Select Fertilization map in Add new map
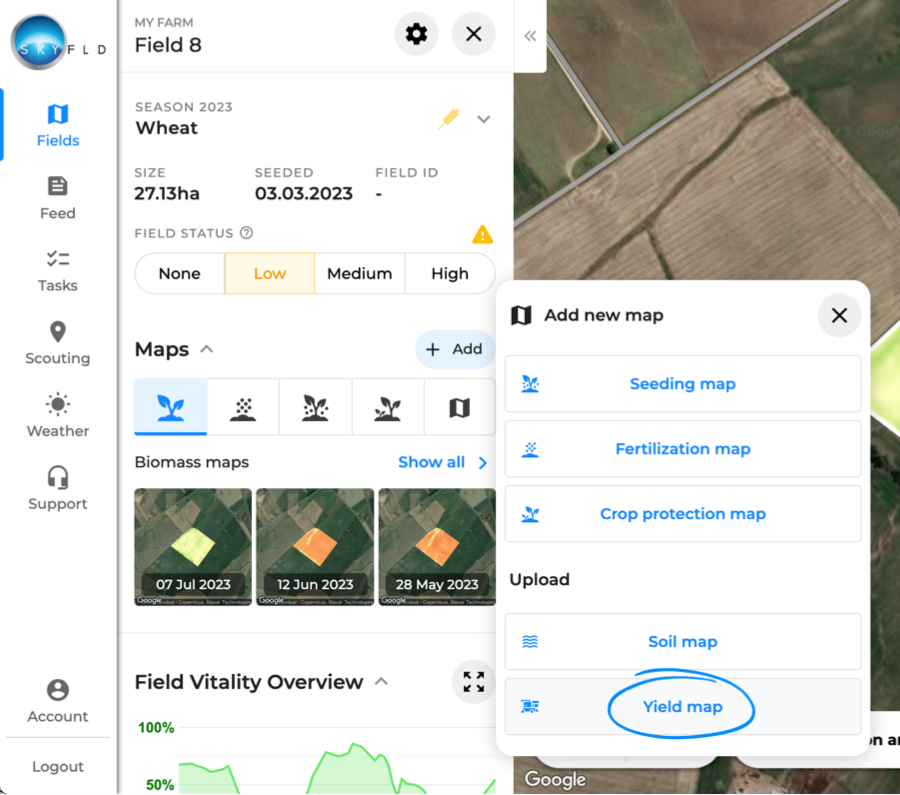Image resolution: width=900 pixels, height=795 pixels. pos(683,449)
